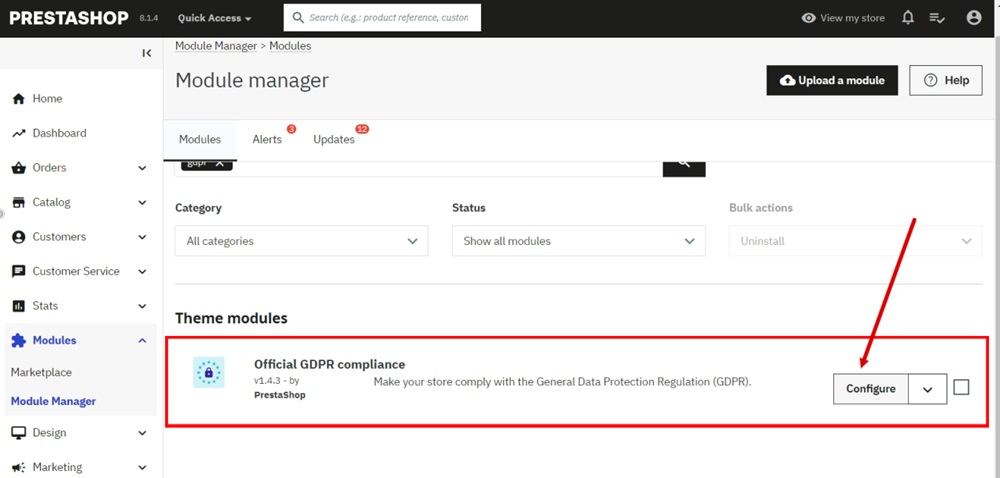Expand the Design menu chevron
The width and height of the screenshot is (1000, 478).
(142, 433)
